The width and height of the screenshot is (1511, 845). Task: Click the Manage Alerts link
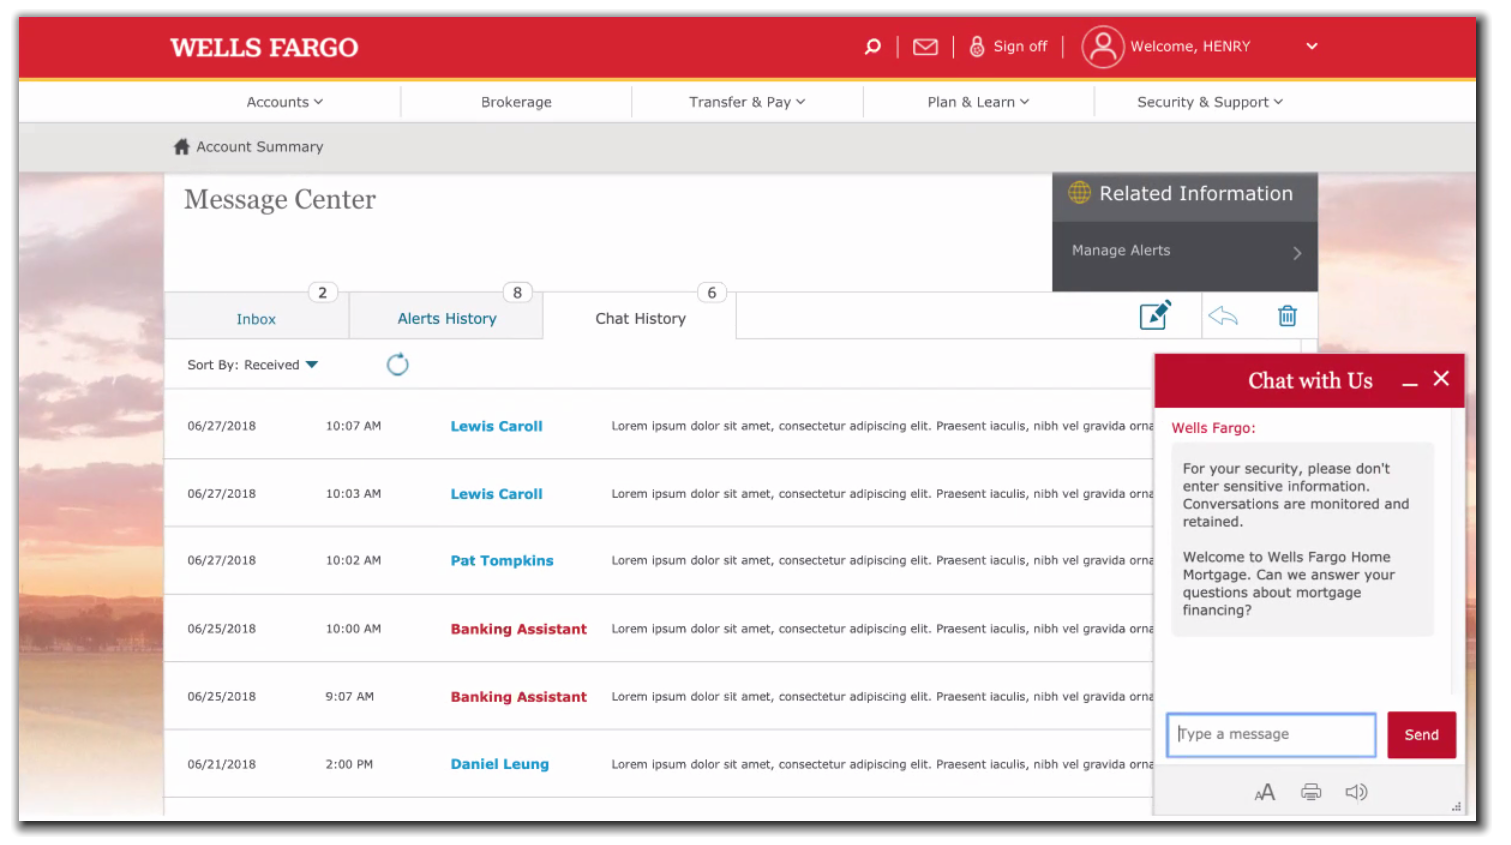1120,250
